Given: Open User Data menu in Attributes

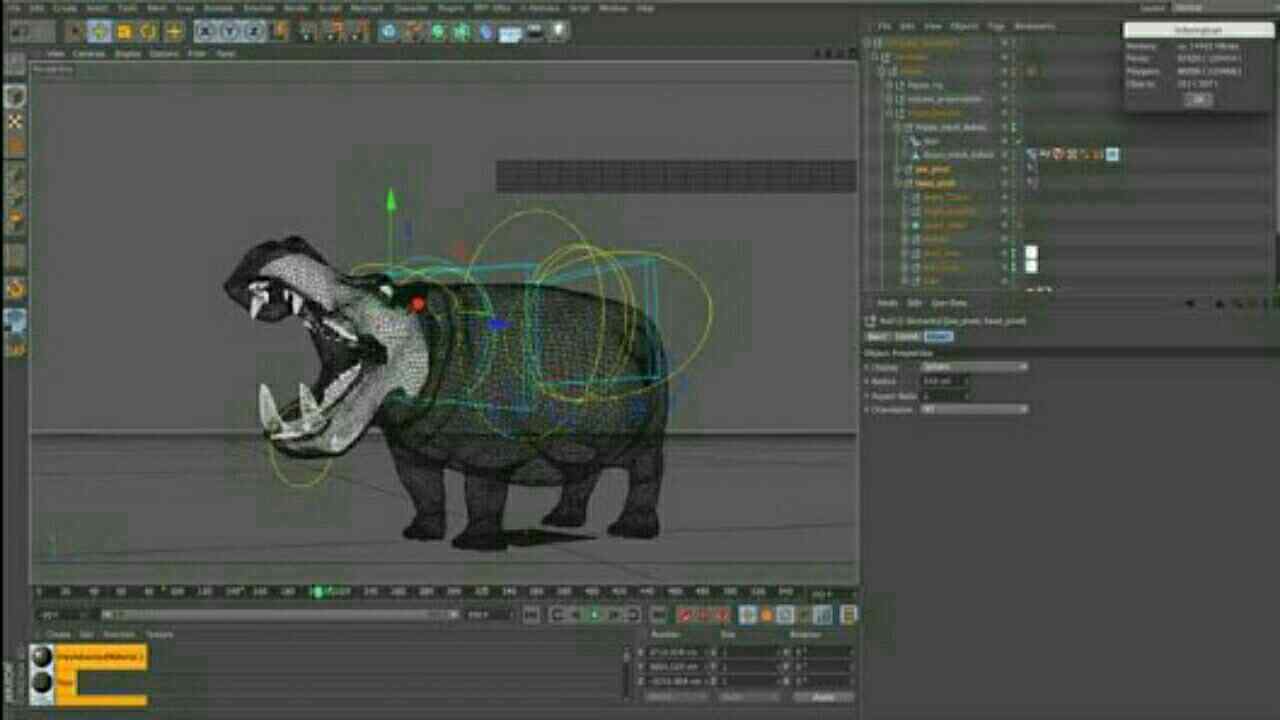Looking at the screenshot, I should tap(949, 303).
